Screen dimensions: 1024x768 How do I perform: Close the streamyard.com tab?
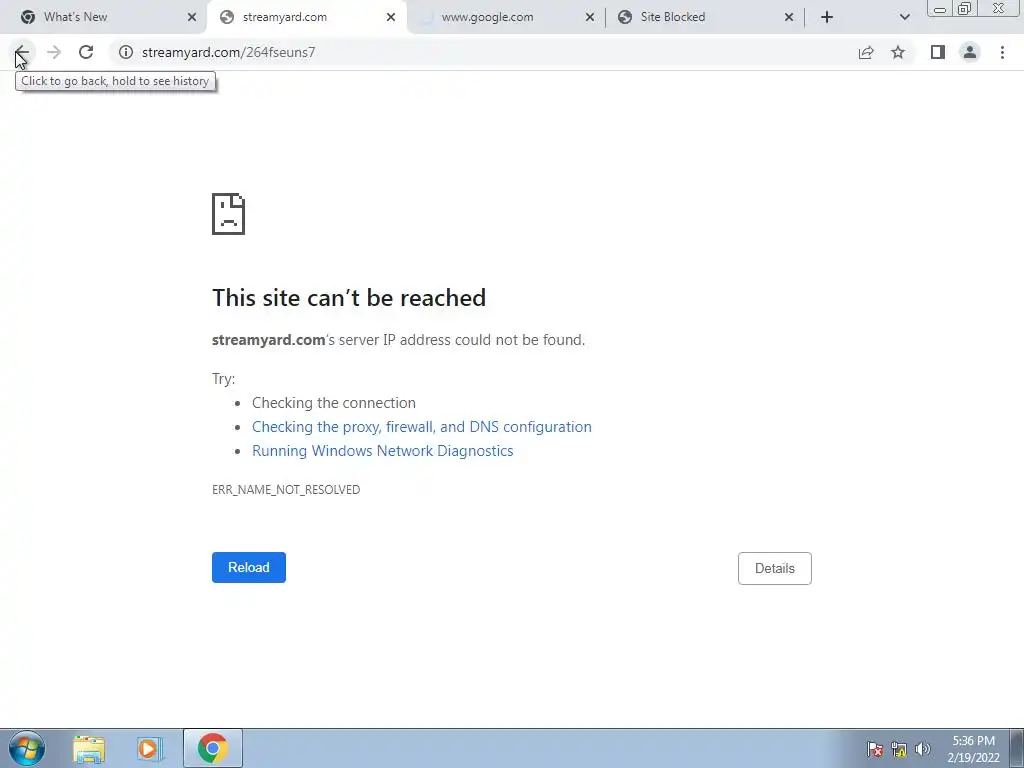[x=391, y=17]
